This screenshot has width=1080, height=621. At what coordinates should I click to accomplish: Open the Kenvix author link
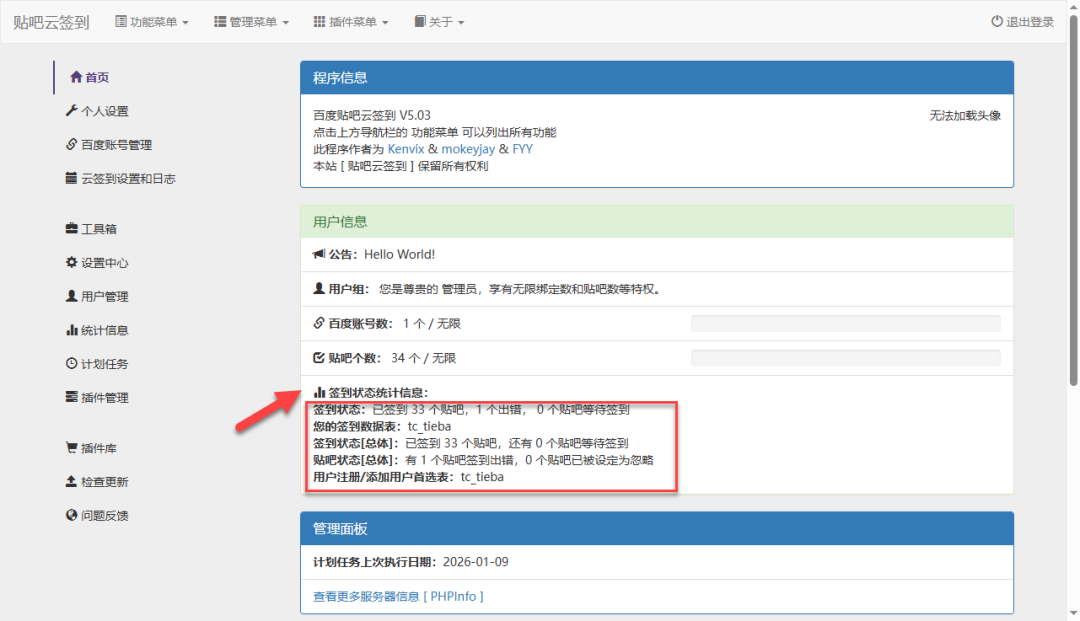pos(406,149)
